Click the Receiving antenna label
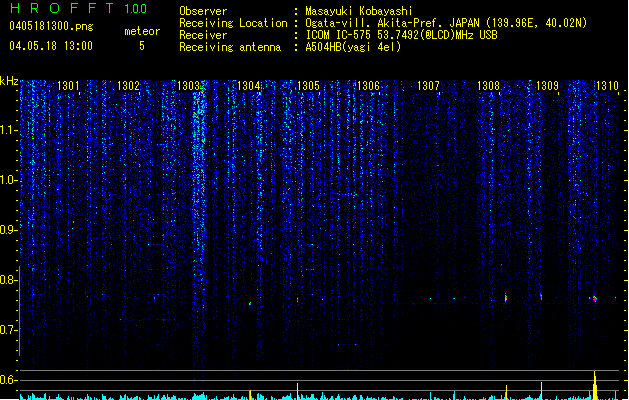The height and width of the screenshot is (400, 629). click(230, 47)
